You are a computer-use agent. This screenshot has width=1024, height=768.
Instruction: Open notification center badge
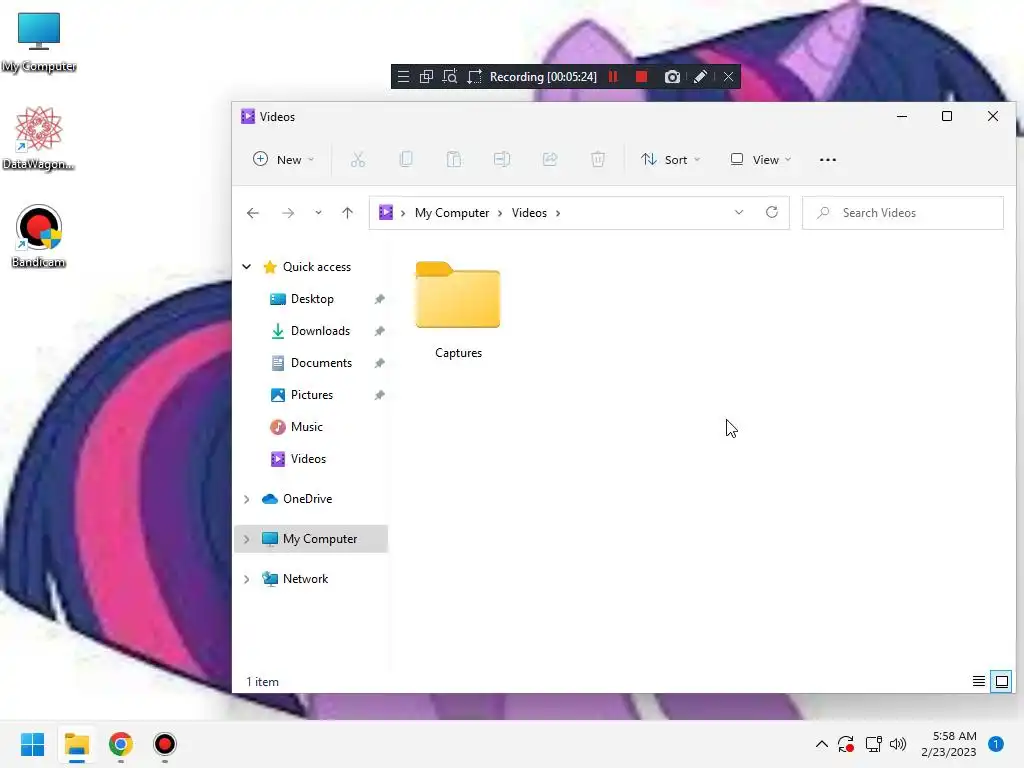coord(996,744)
